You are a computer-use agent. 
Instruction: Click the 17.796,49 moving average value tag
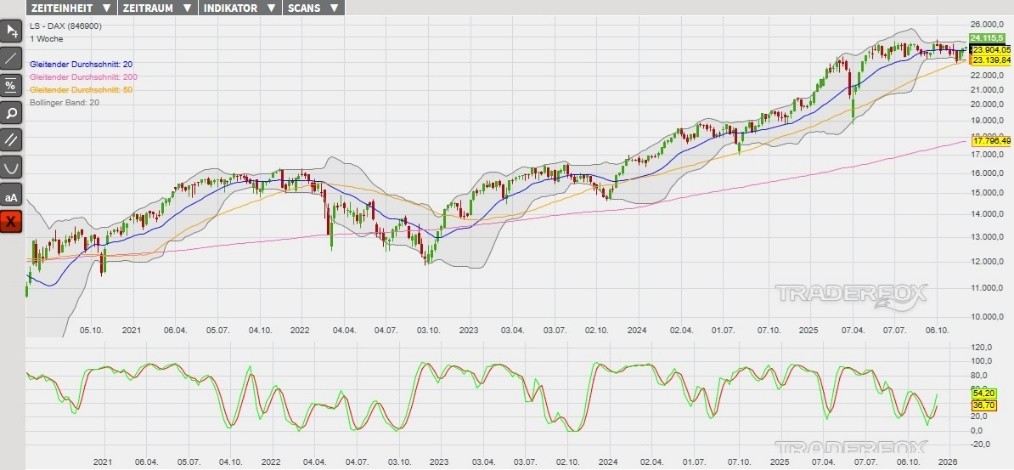click(x=991, y=141)
